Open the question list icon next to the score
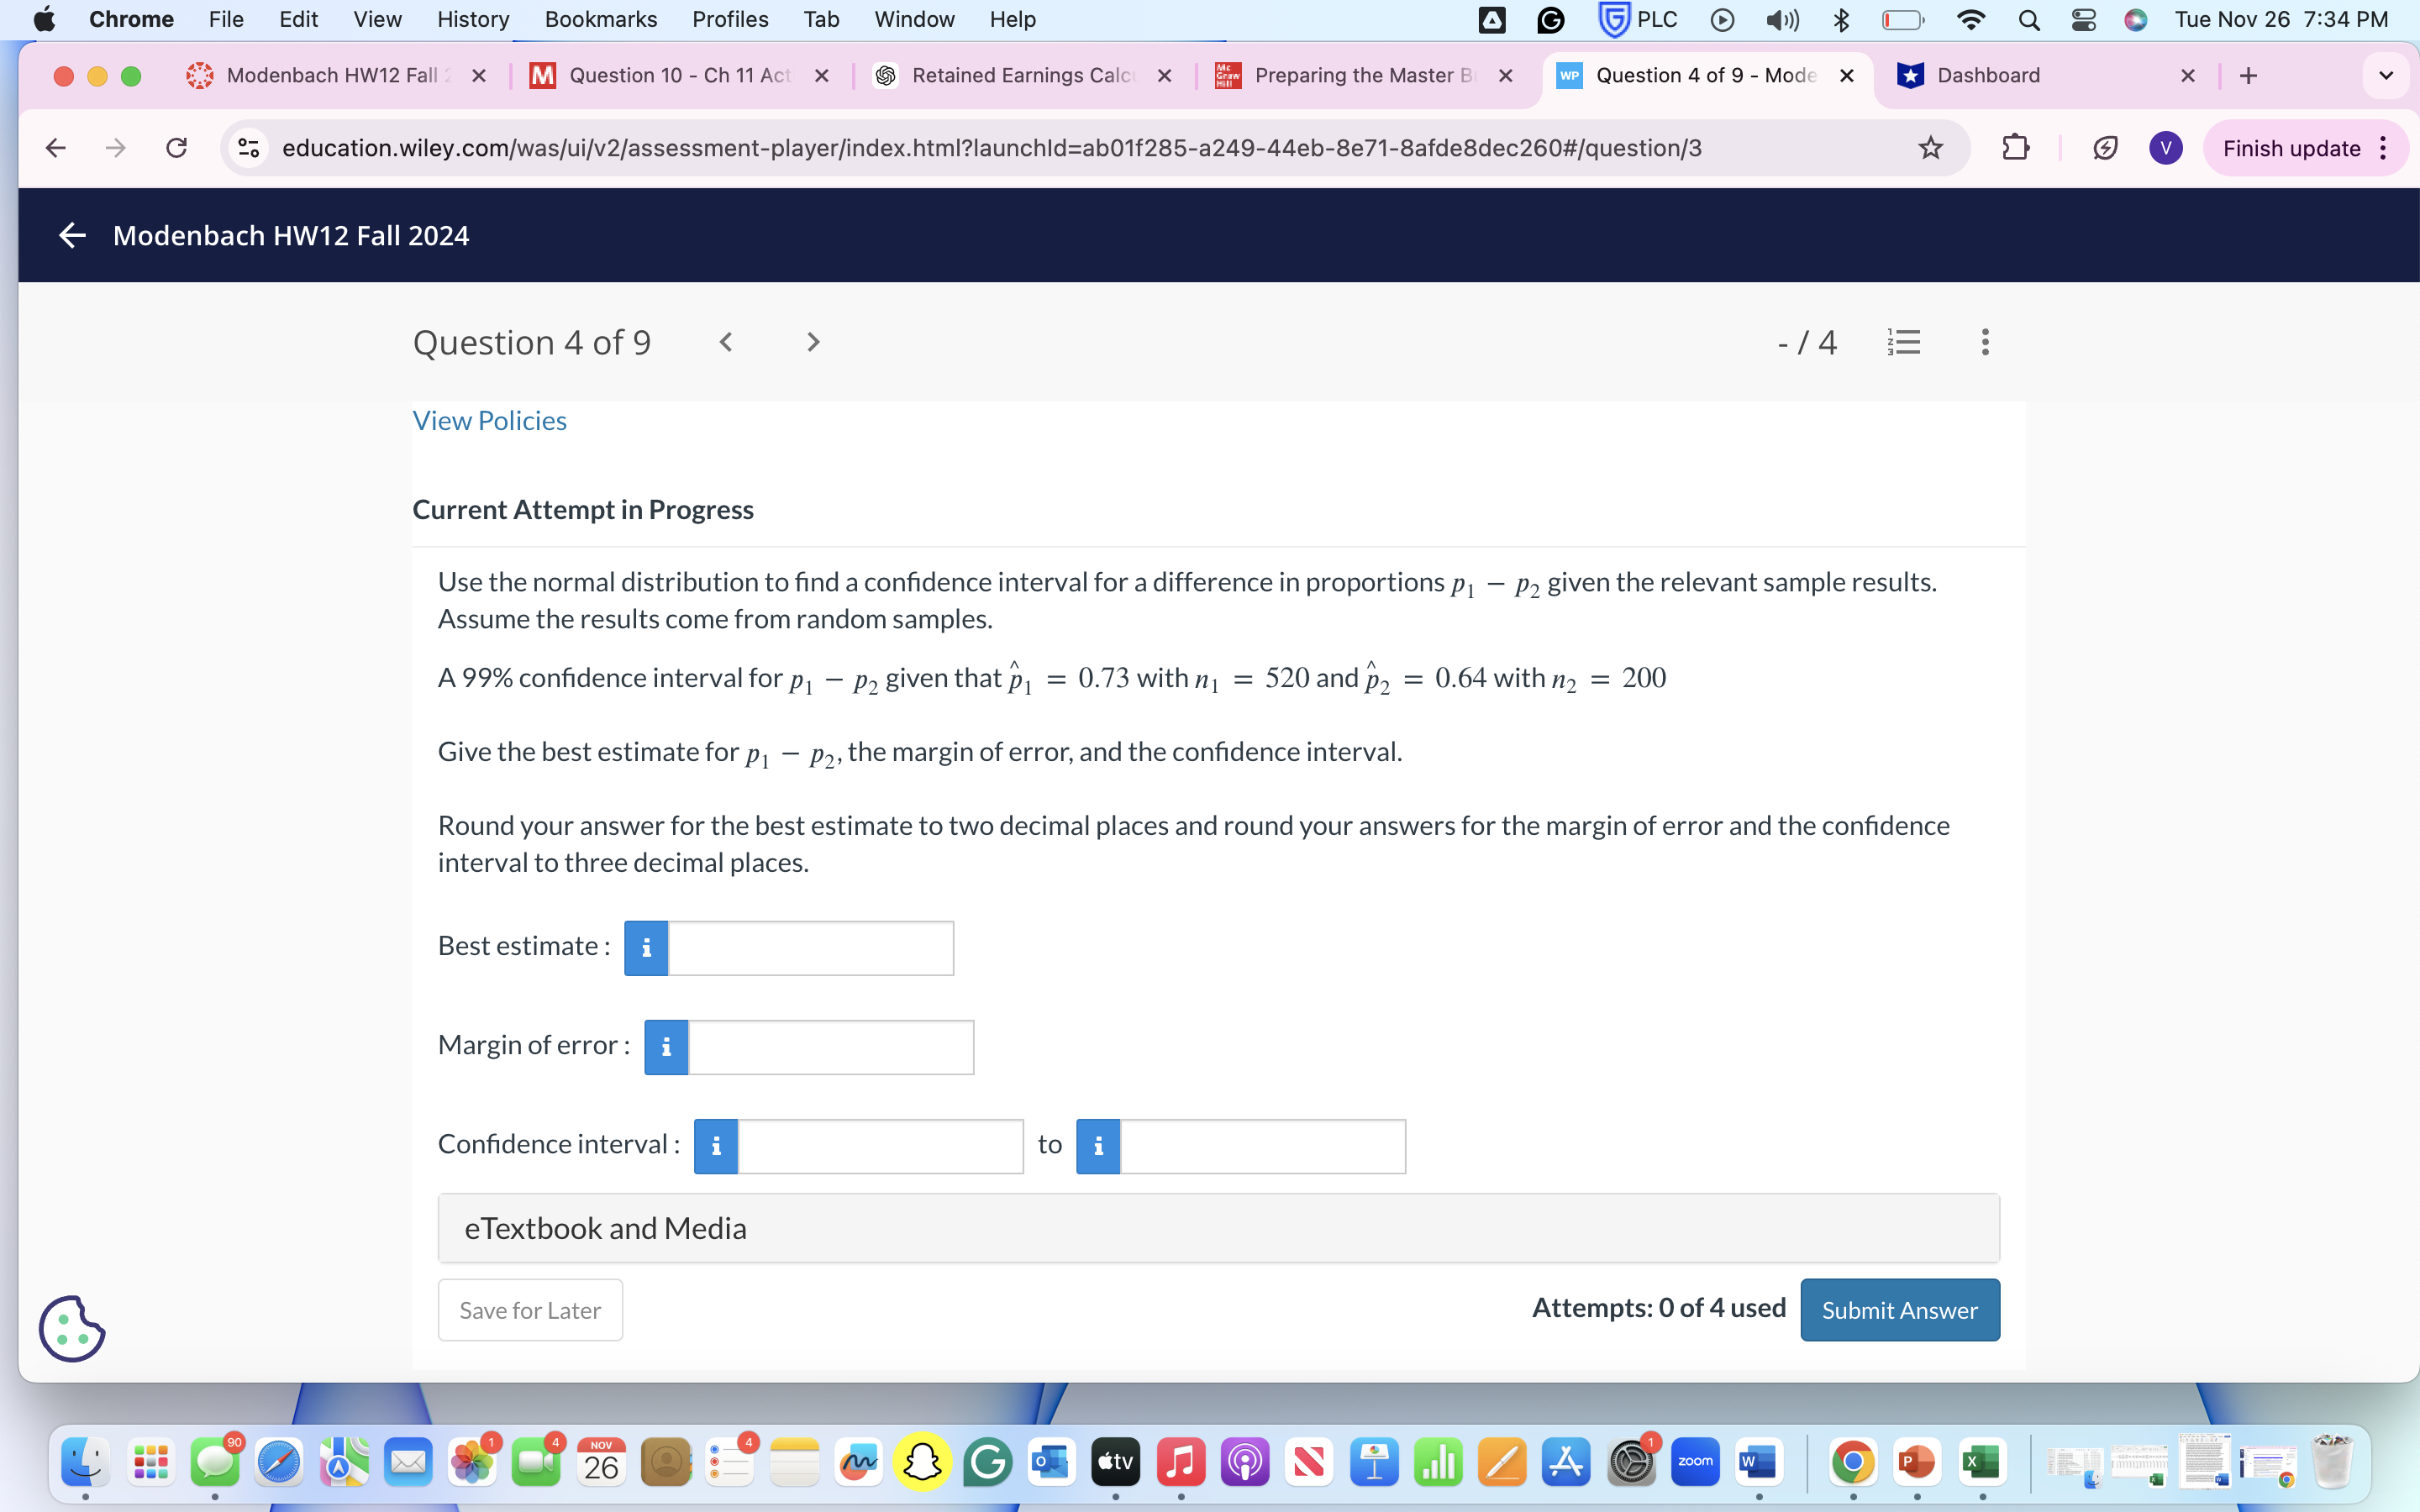 coord(1902,342)
